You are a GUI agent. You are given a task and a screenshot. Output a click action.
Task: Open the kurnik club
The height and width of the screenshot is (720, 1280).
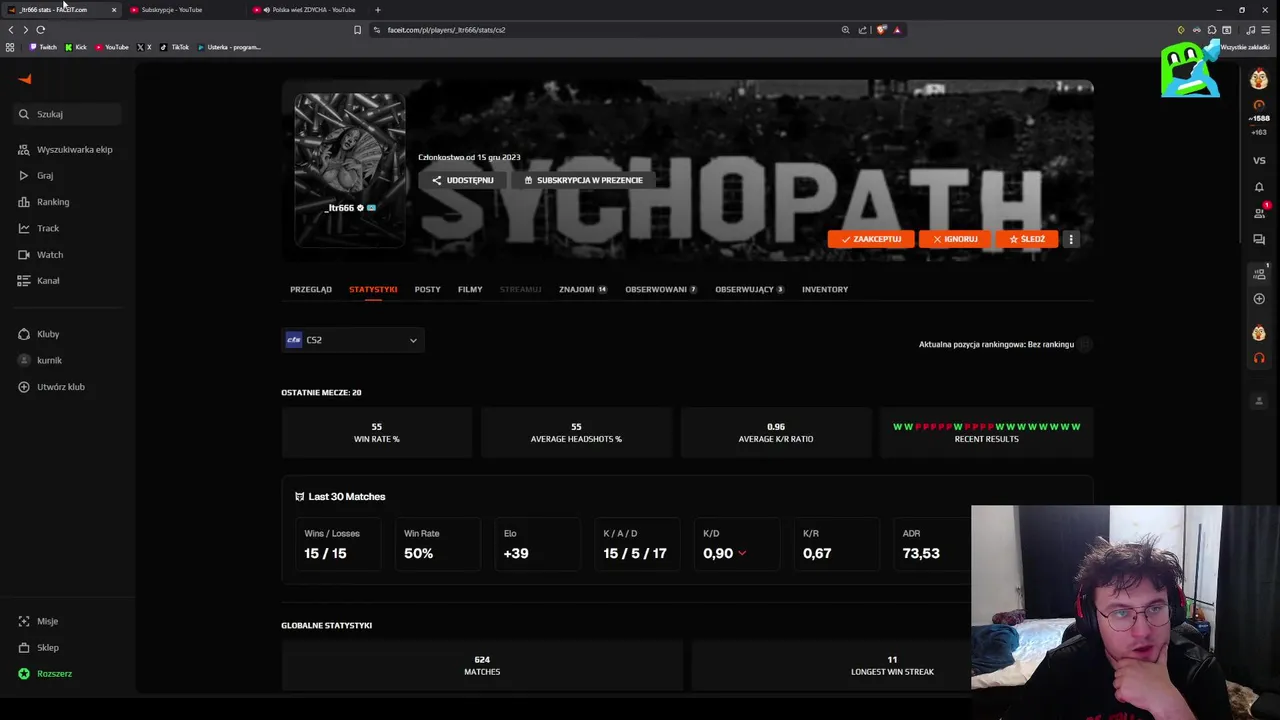click(40, 360)
